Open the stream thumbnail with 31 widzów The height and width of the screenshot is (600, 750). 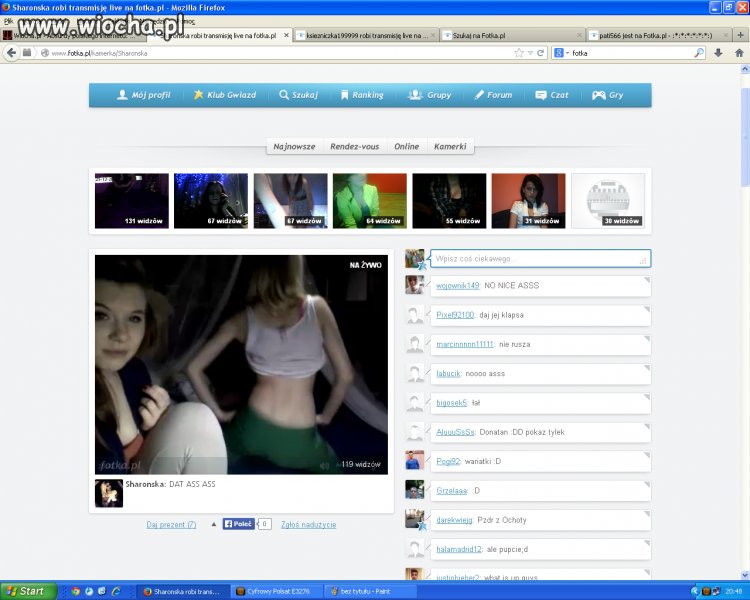[x=529, y=200]
